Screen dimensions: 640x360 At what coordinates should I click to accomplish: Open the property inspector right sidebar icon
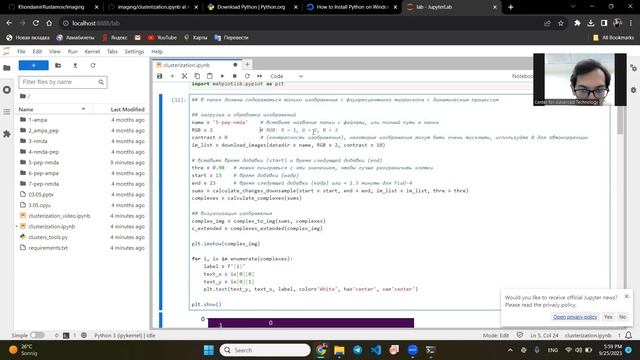633,68
